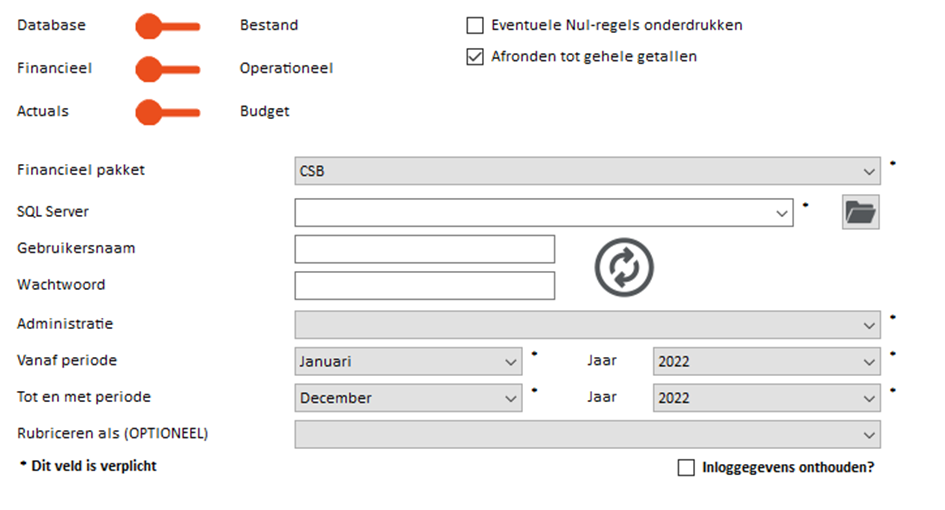Screen dimensions: 945x510
Task: Open the Administratie dropdown
Action: [588, 325]
